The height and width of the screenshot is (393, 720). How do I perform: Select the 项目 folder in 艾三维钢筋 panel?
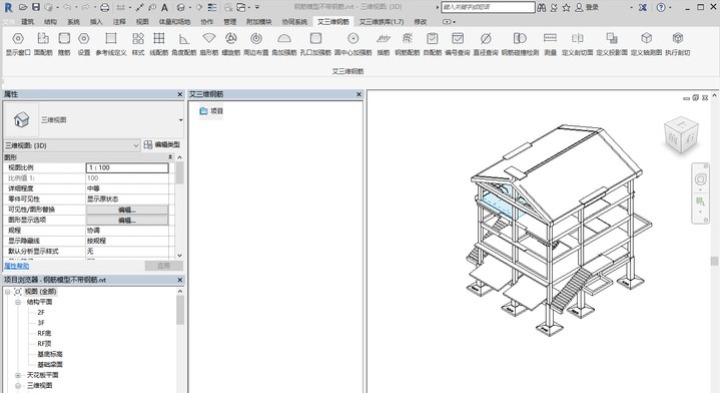click(211, 111)
